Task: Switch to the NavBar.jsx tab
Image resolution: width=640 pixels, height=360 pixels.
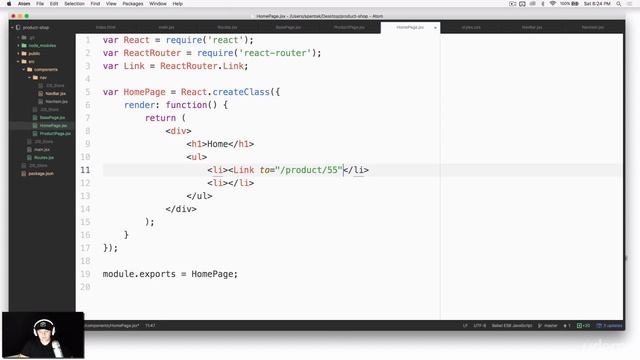Action: point(532,27)
